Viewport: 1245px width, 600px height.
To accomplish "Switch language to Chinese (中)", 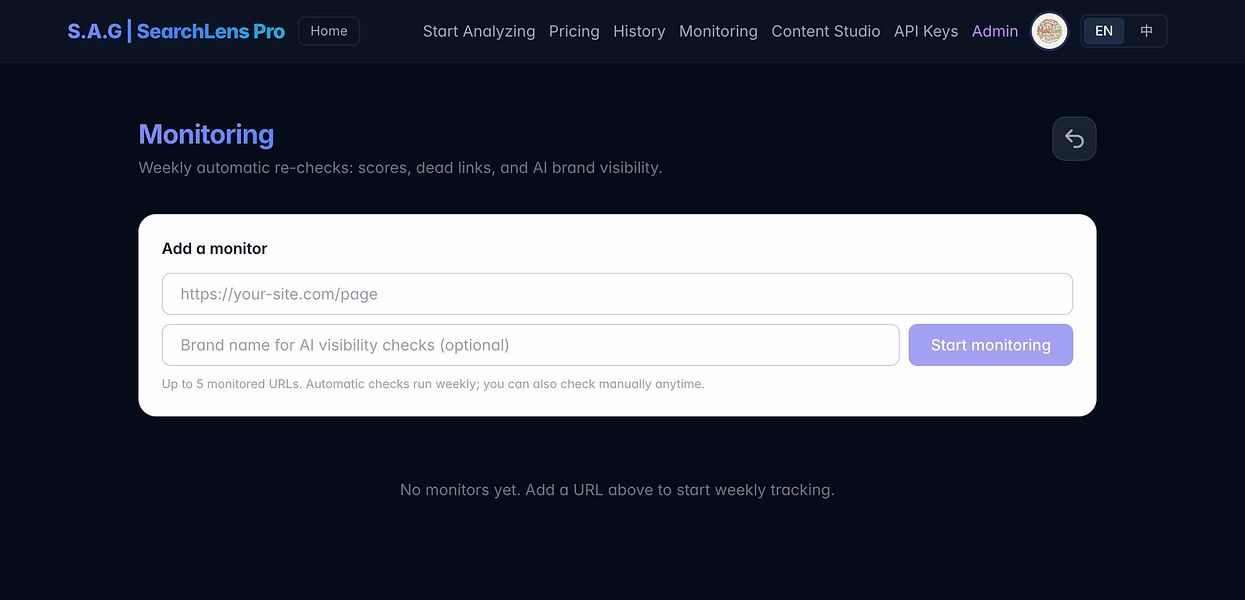I will point(1146,31).
